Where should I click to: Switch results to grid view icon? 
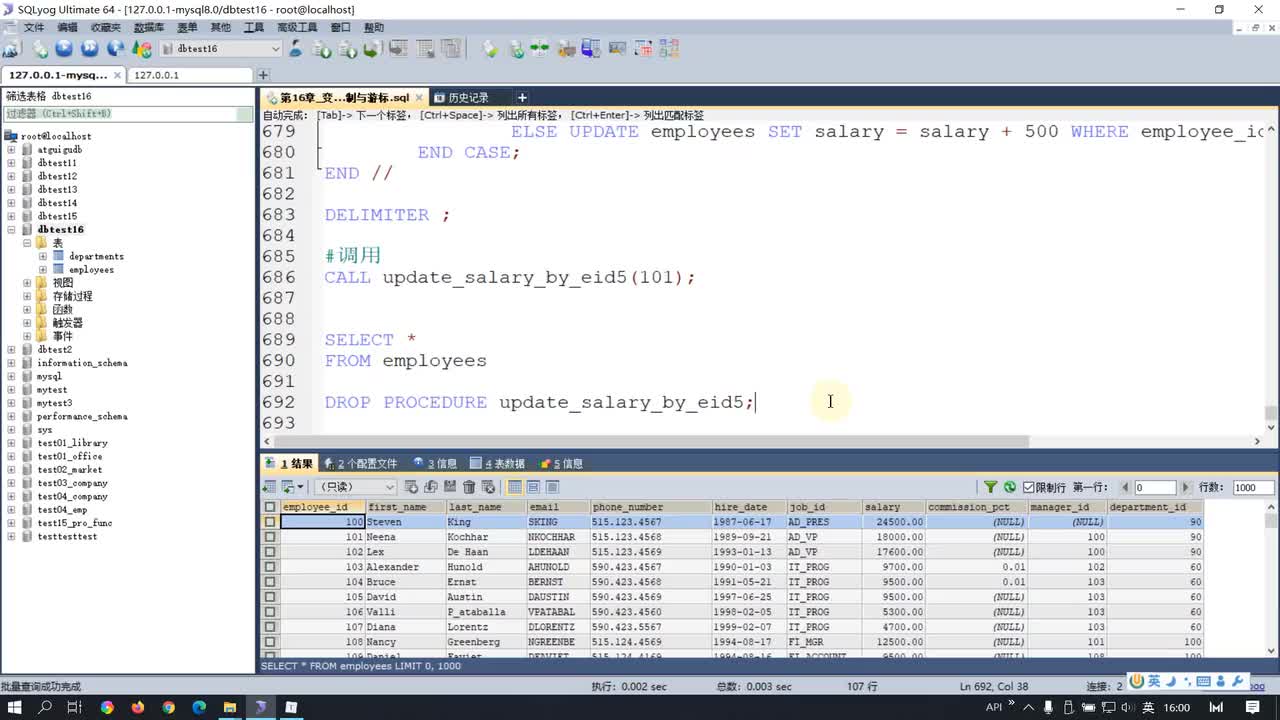tap(515, 487)
